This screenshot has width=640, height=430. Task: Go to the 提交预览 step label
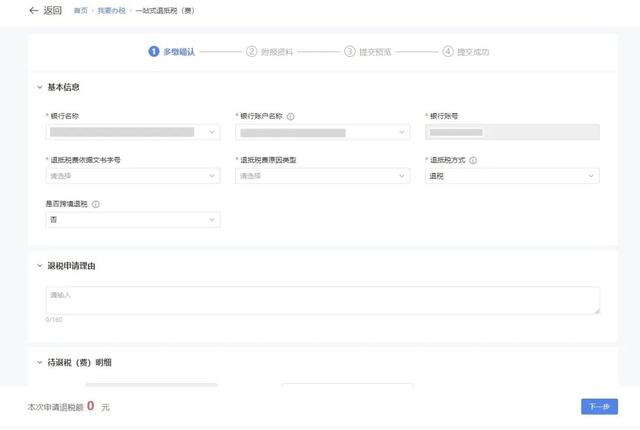pyautogui.click(x=375, y=52)
